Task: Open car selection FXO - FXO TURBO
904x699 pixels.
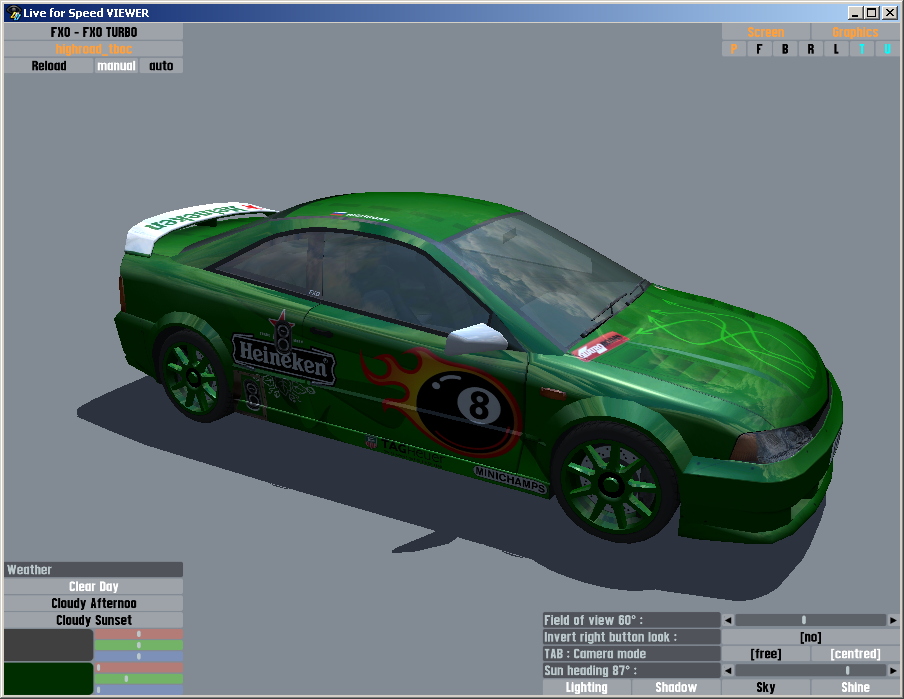Action: [x=93, y=32]
